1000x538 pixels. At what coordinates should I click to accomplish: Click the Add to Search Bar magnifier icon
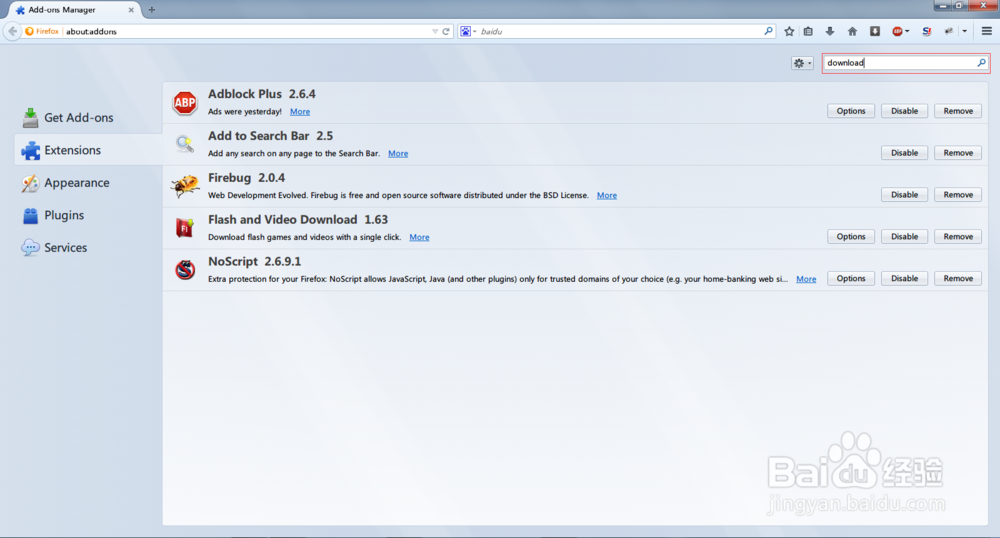click(185, 144)
